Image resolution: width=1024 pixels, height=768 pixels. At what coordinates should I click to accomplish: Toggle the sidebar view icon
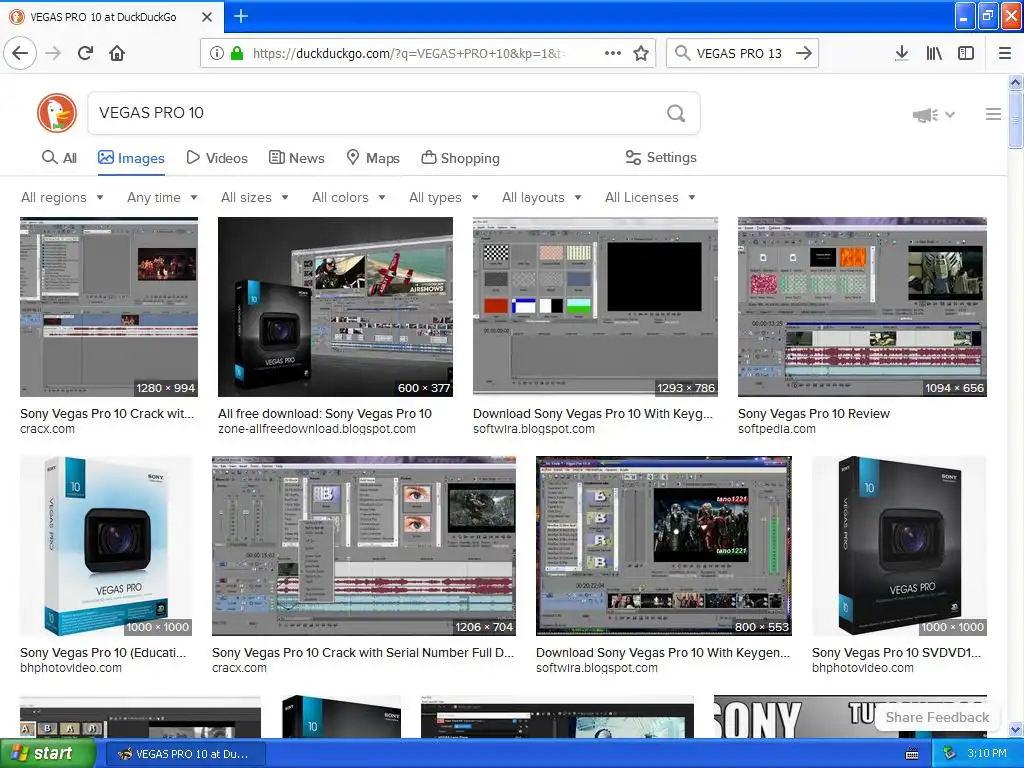pos(966,53)
